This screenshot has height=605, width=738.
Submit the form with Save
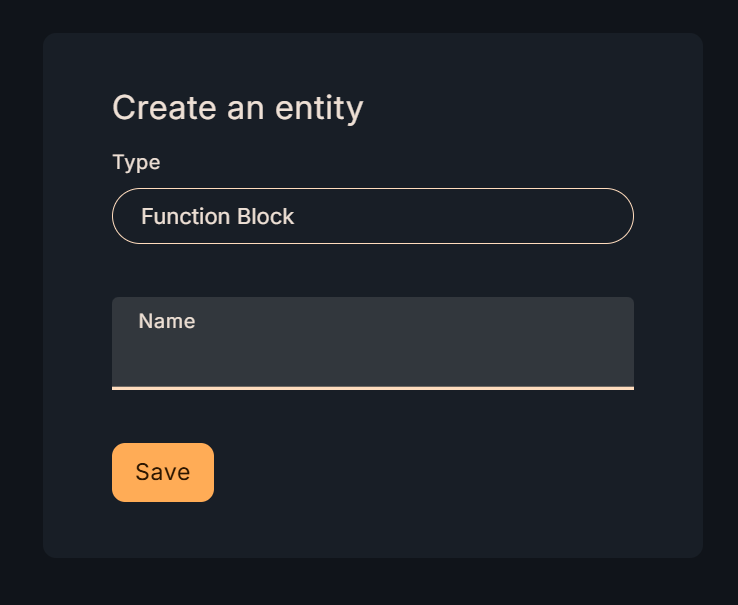tap(163, 472)
